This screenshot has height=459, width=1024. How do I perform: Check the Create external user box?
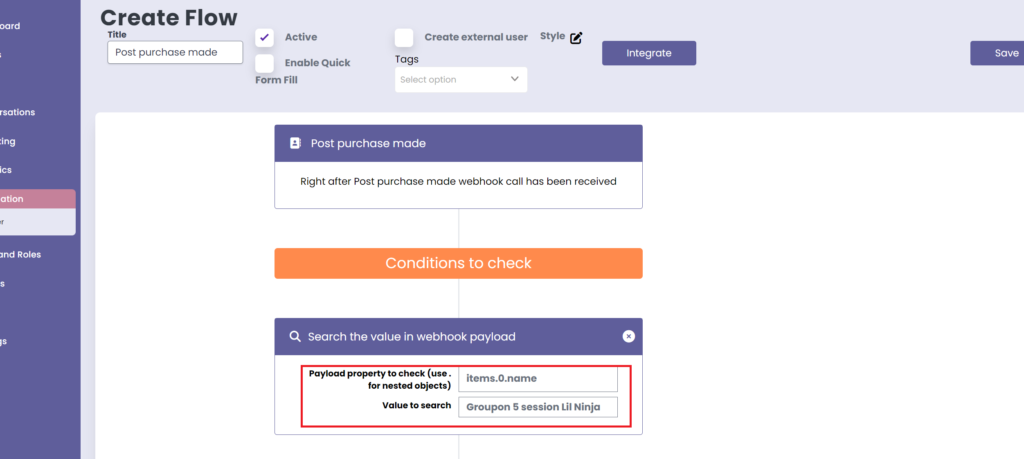[x=404, y=38]
